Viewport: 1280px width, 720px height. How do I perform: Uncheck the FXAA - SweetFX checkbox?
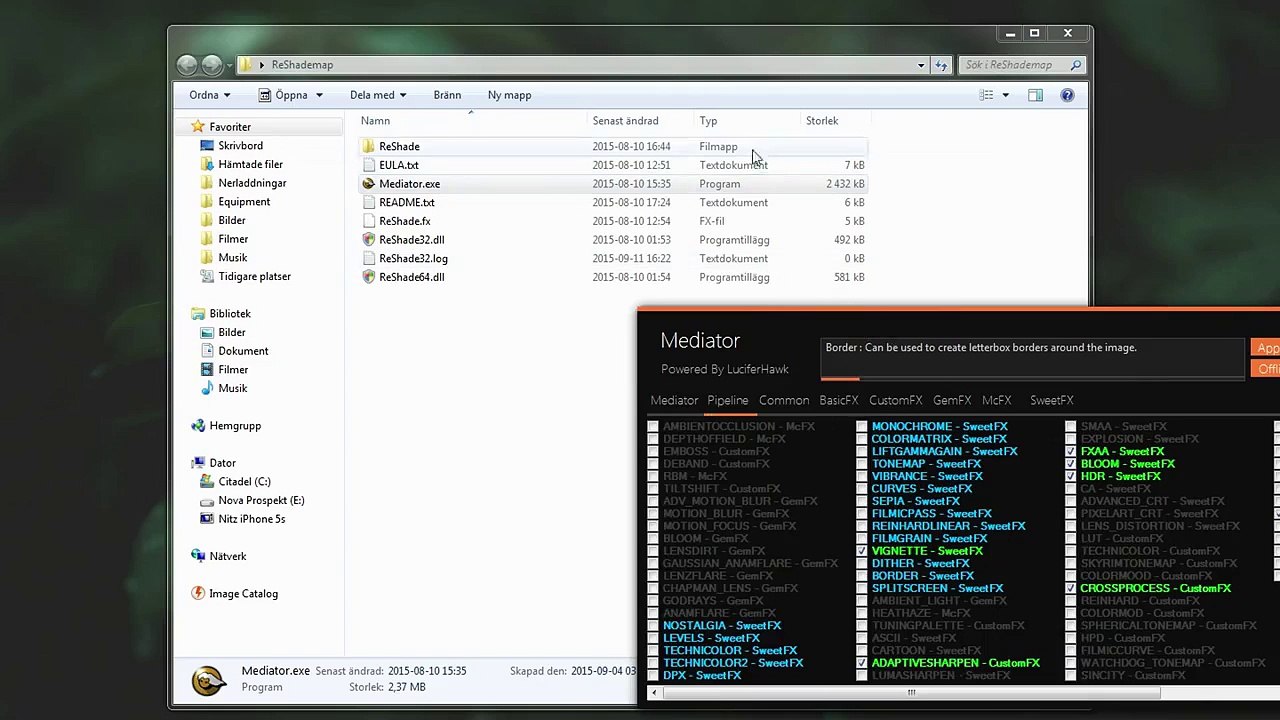[x=1071, y=452]
